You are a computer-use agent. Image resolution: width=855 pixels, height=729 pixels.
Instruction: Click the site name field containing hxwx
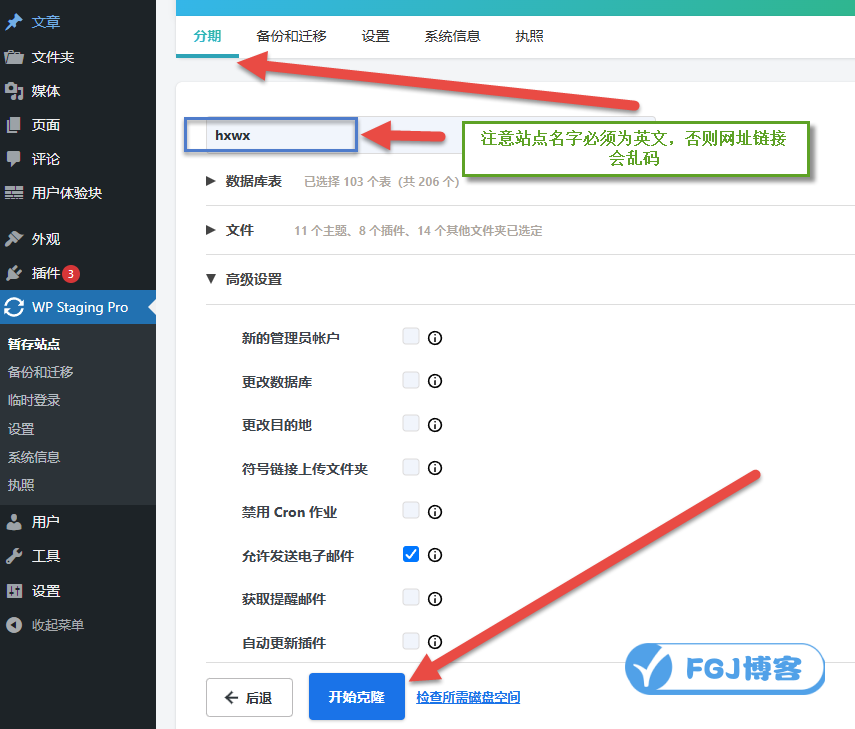click(x=270, y=135)
